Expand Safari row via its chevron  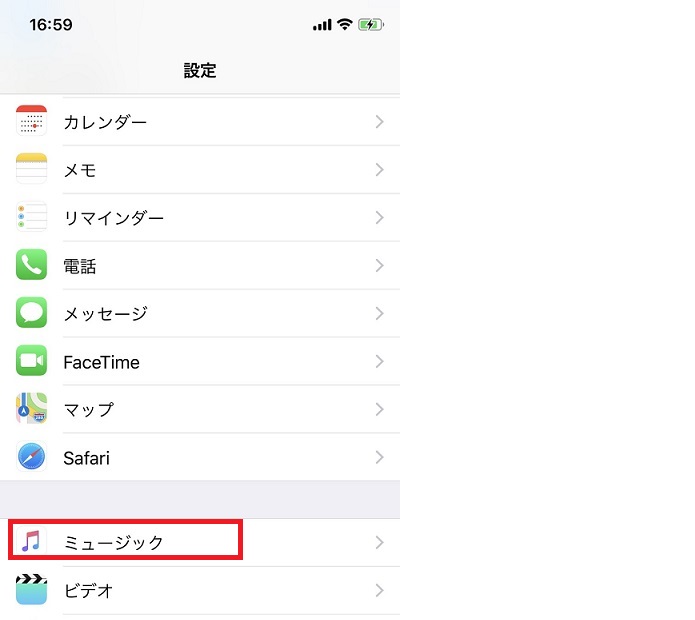[x=379, y=457]
